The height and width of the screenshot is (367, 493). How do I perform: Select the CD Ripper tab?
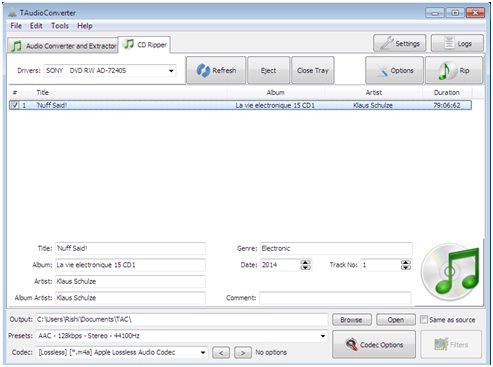tap(145, 44)
